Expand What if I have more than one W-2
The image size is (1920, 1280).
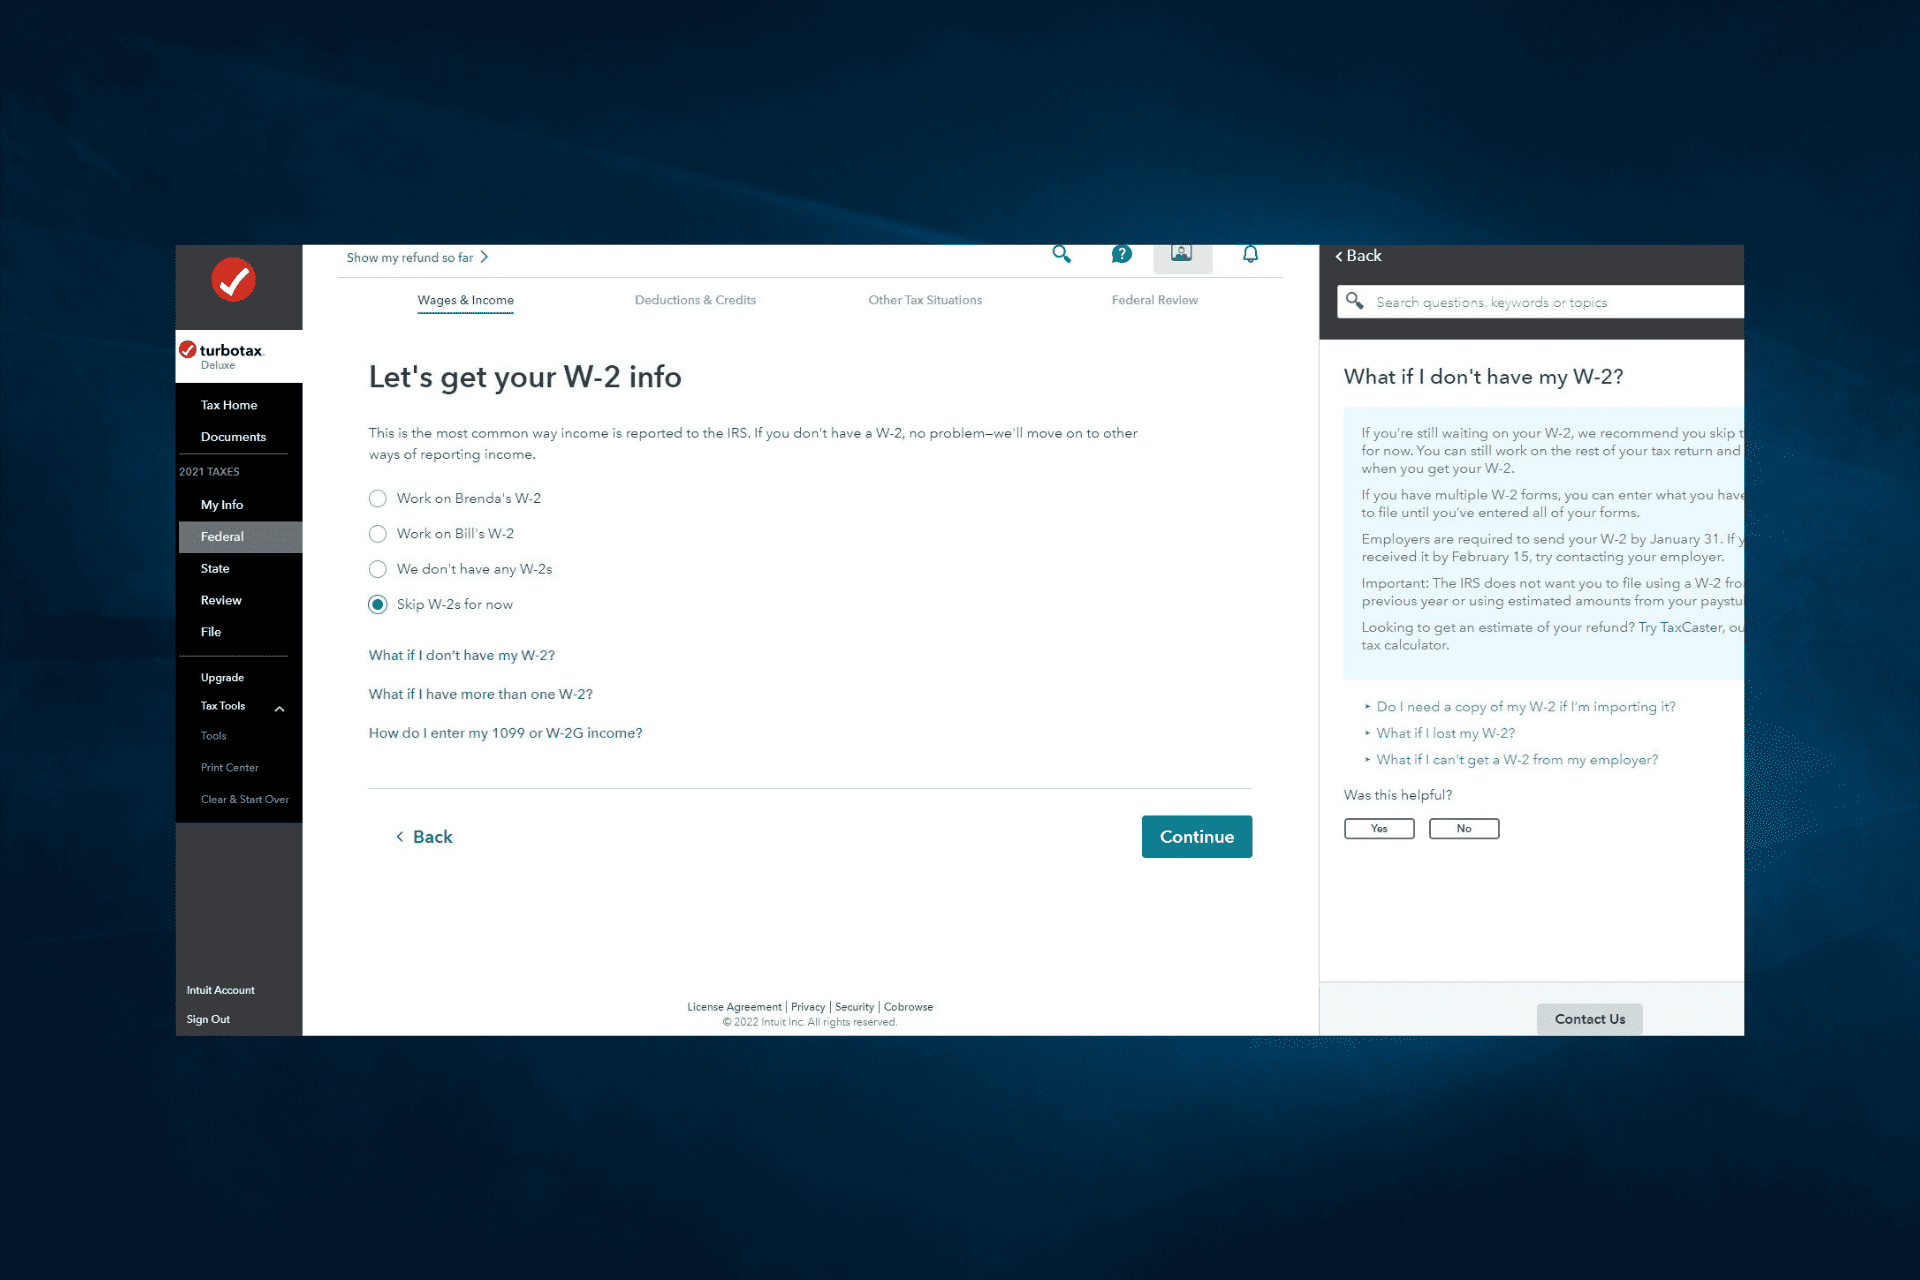479,694
